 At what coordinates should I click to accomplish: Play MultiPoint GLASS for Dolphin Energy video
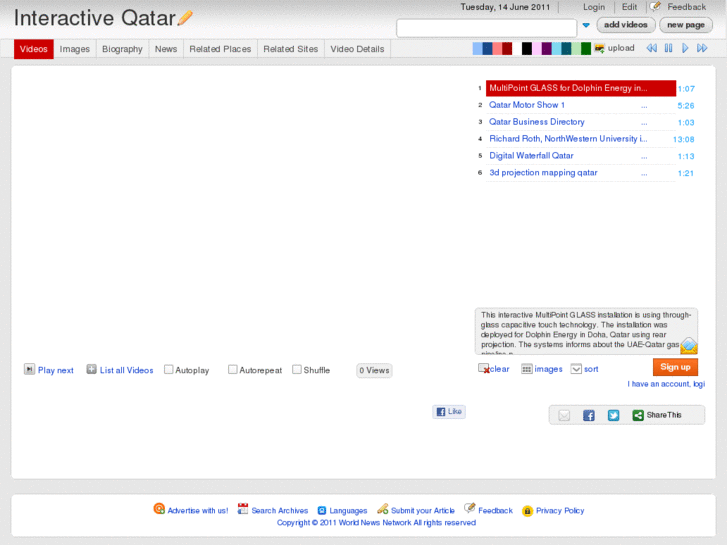[x=580, y=88]
